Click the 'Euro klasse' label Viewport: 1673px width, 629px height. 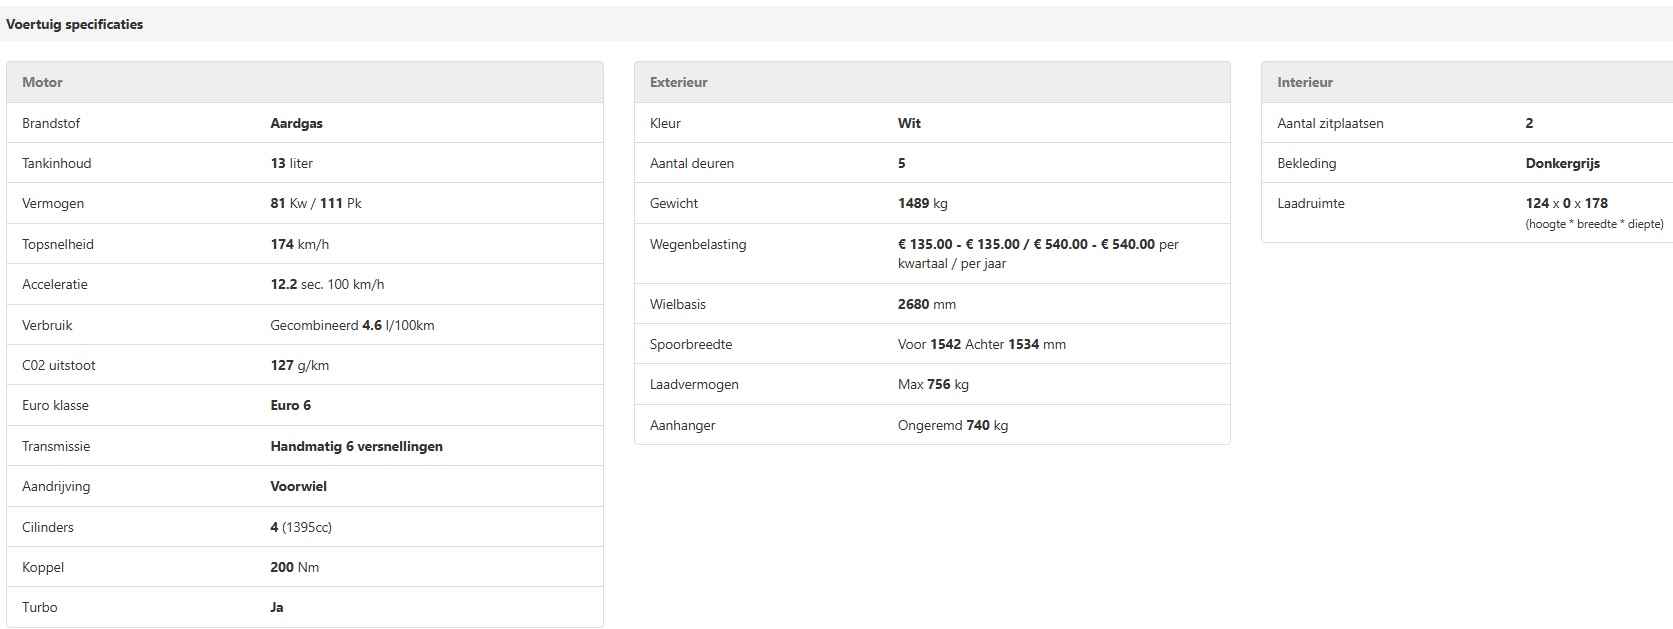55,405
